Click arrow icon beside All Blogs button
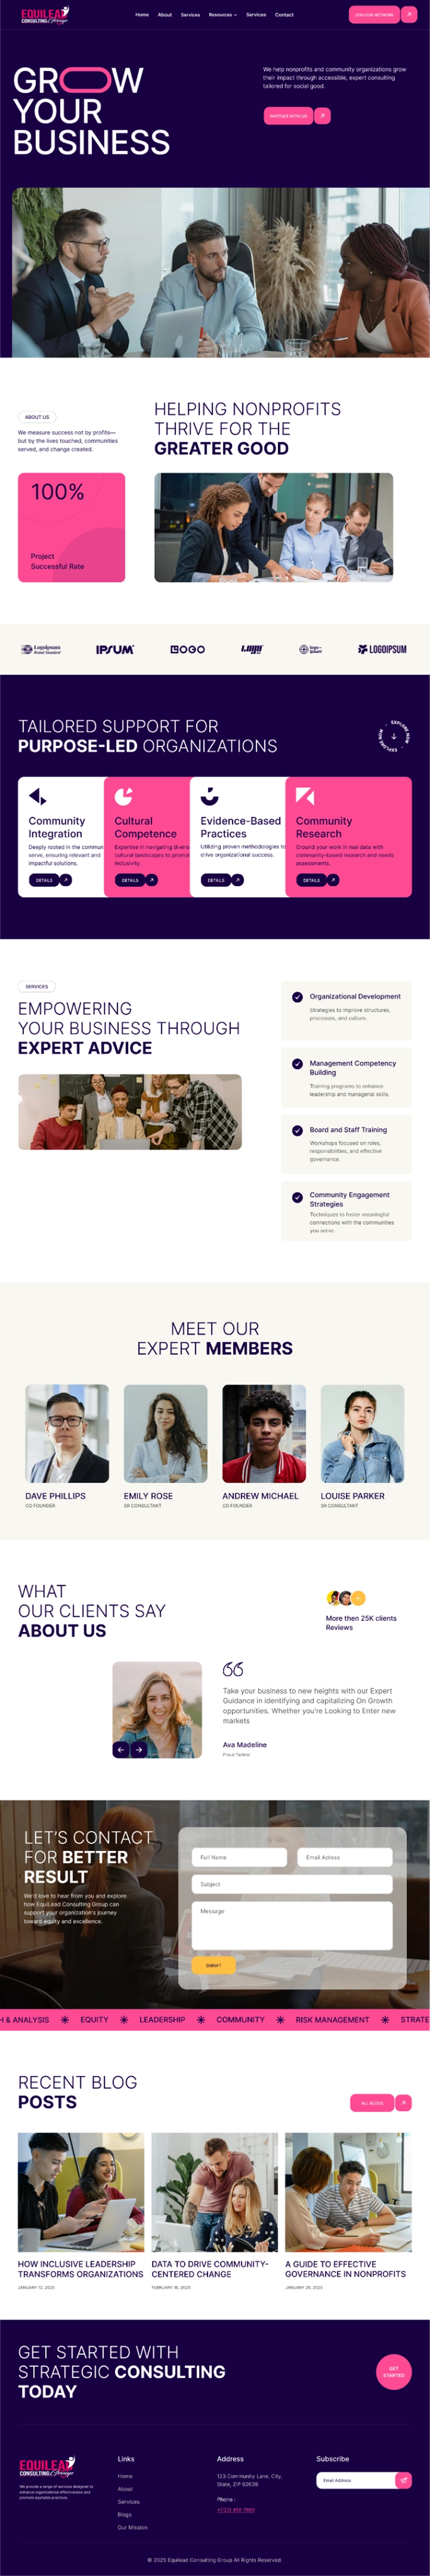 (x=404, y=2102)
